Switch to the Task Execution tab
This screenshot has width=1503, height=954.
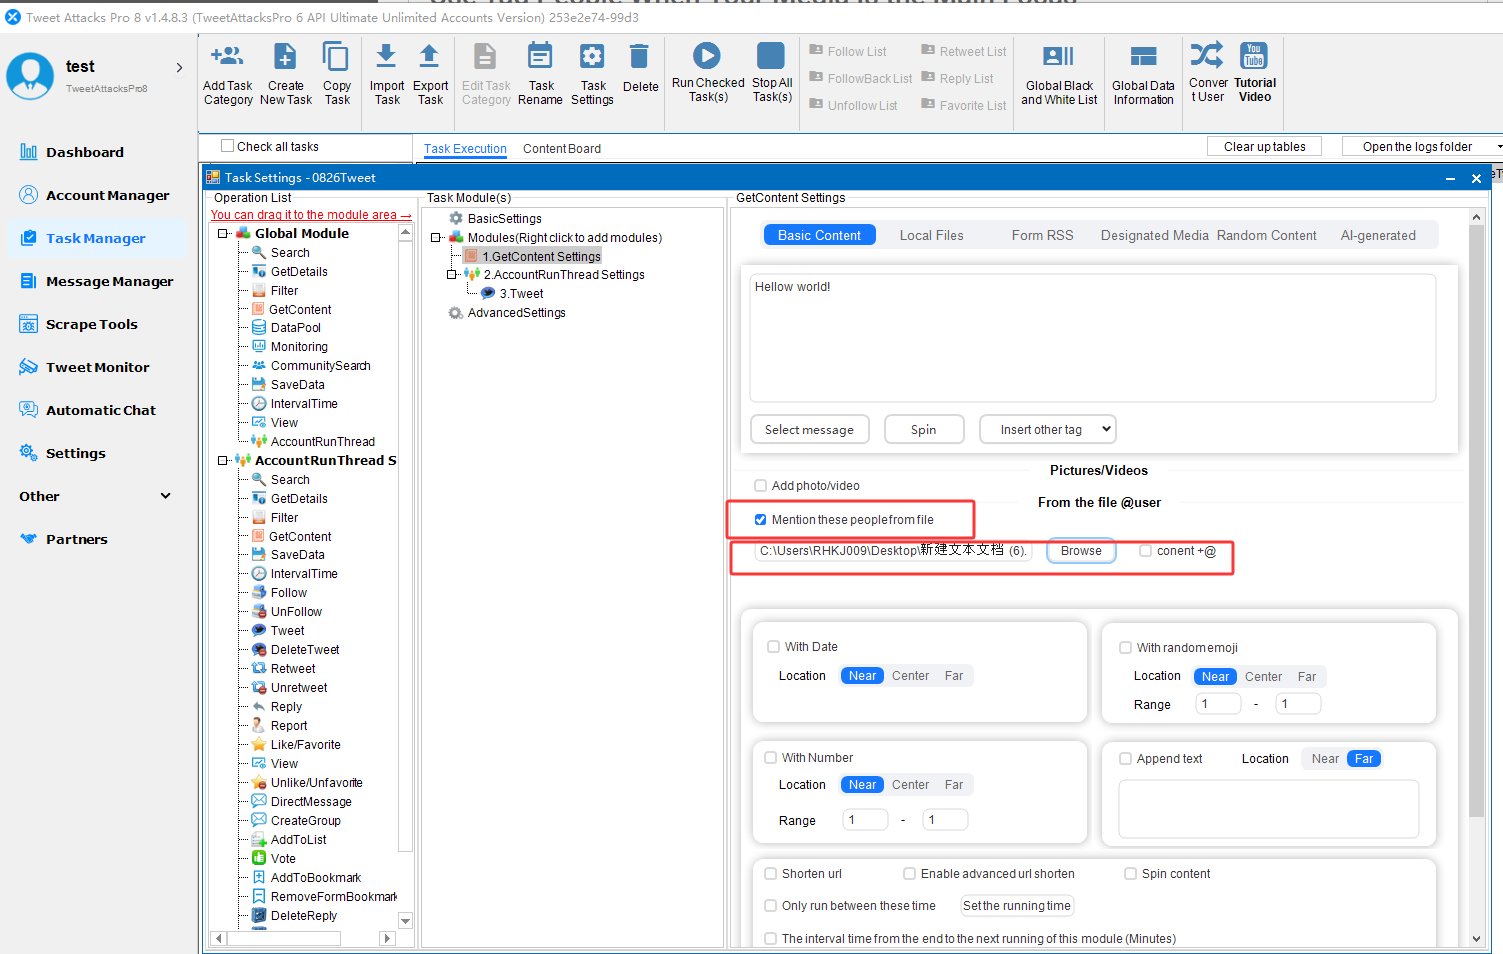click(x=465, y=149)
